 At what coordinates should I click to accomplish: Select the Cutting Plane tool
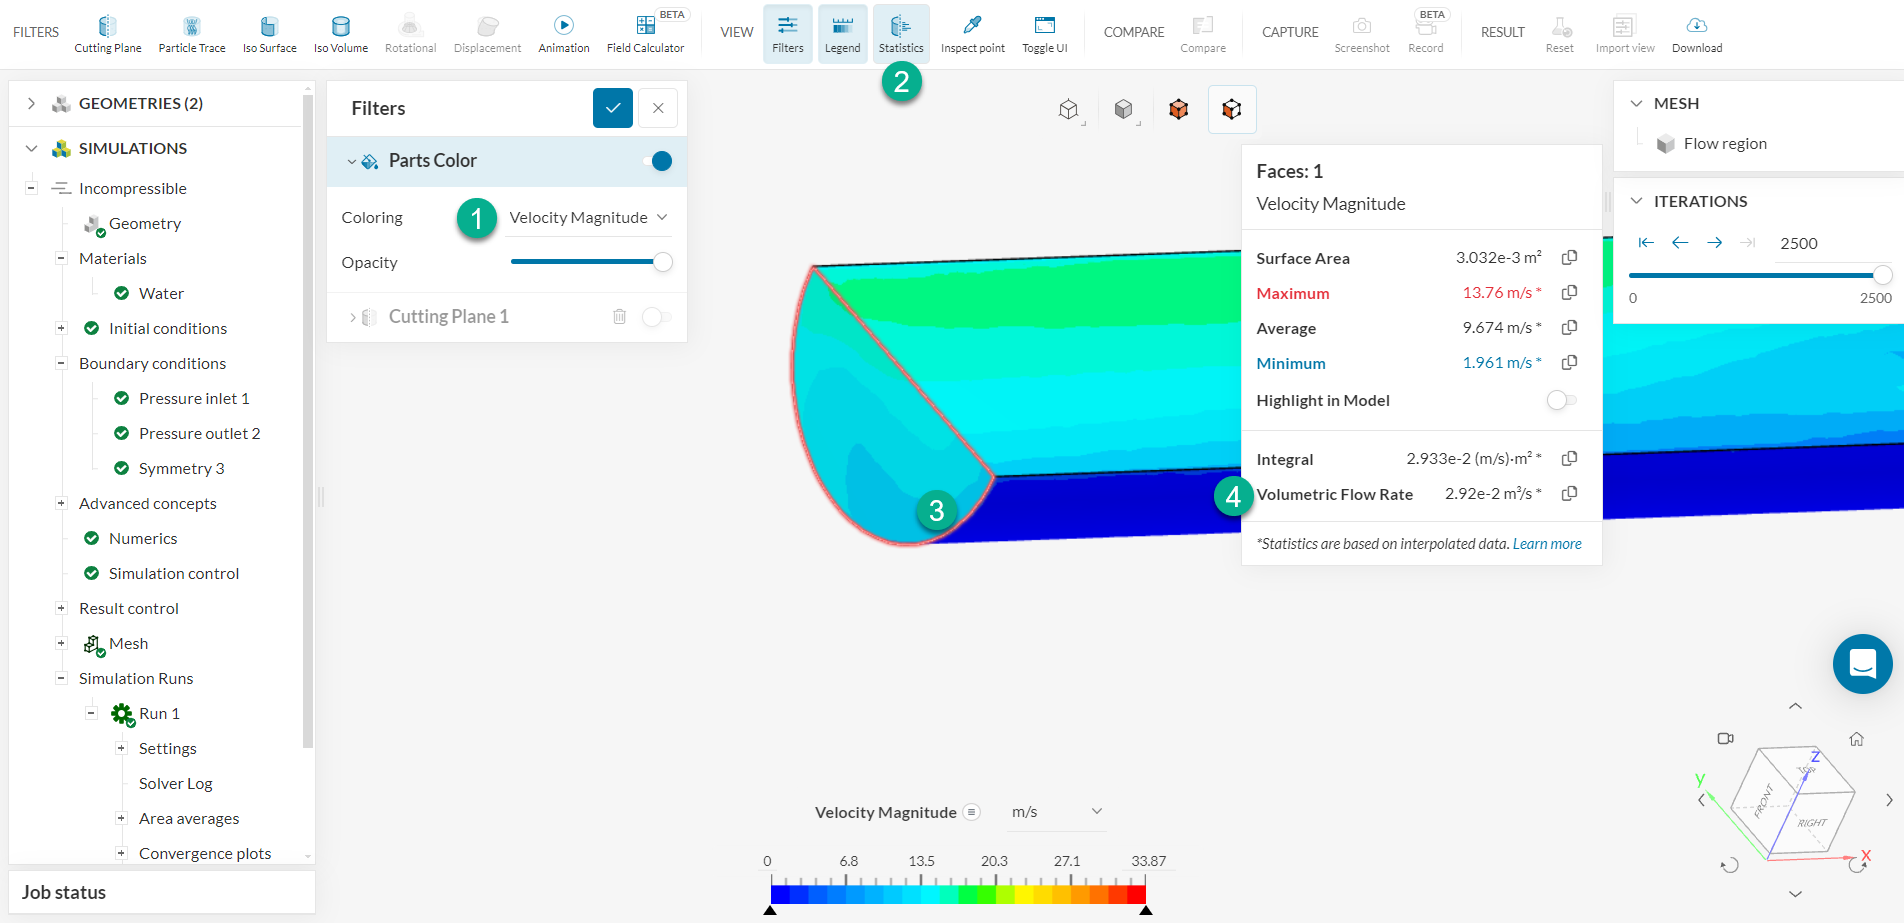pos(107,31)
